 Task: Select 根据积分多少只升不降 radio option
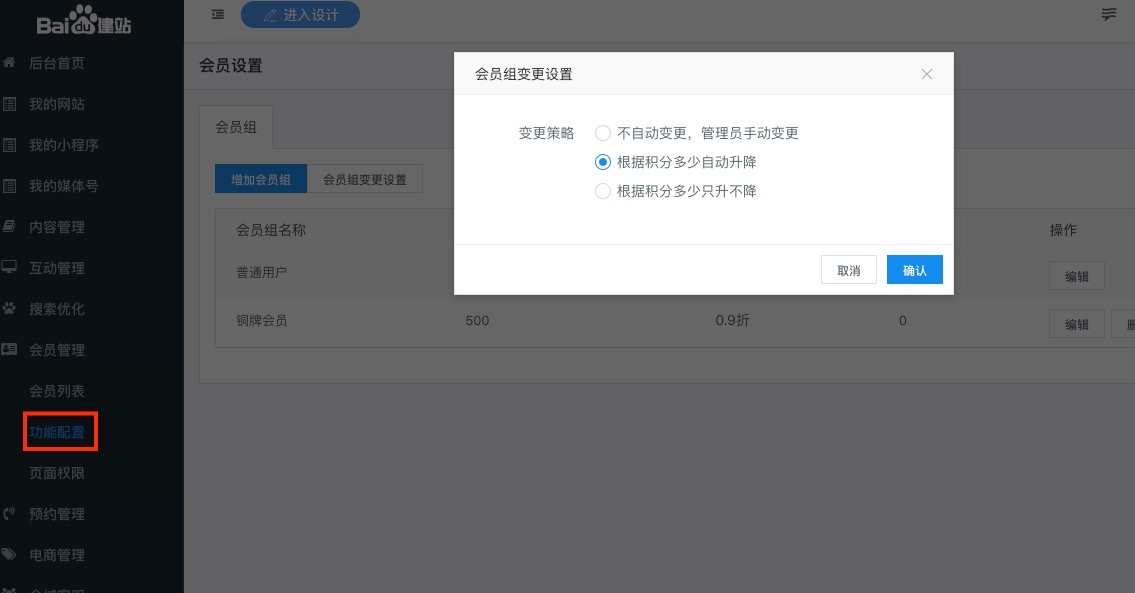(x=603, y=191)
